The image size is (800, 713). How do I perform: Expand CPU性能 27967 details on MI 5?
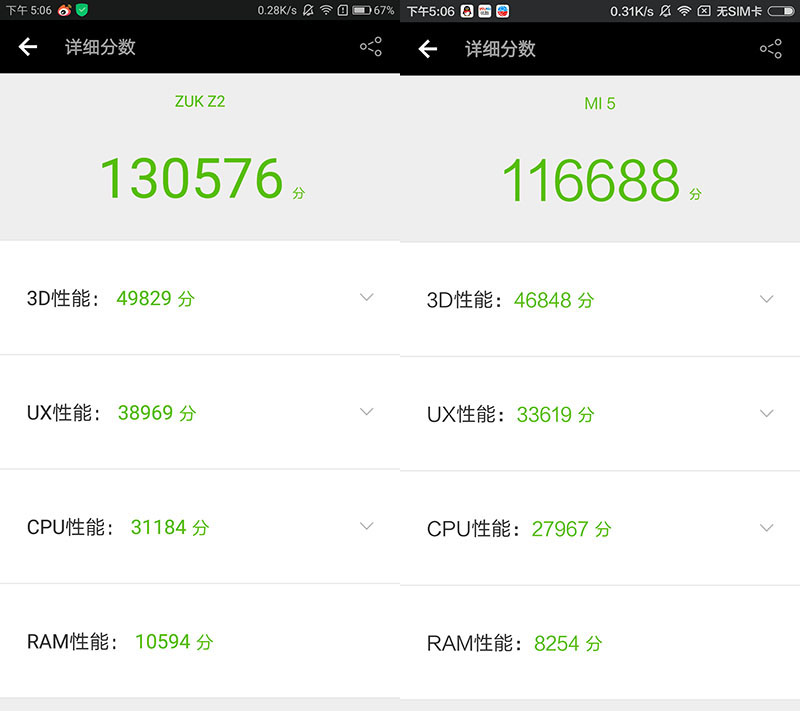(x=767, y=528)
